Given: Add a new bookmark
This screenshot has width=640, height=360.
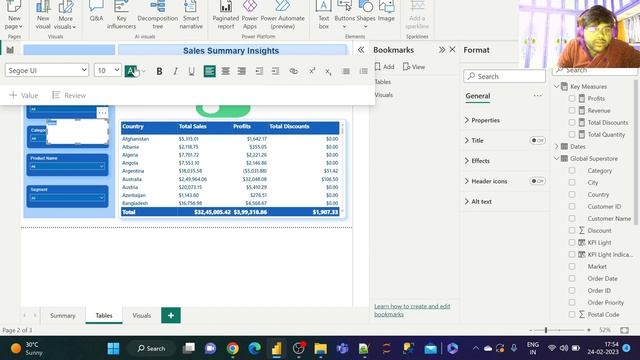Looking at the screenshot, I should [384, 67].
